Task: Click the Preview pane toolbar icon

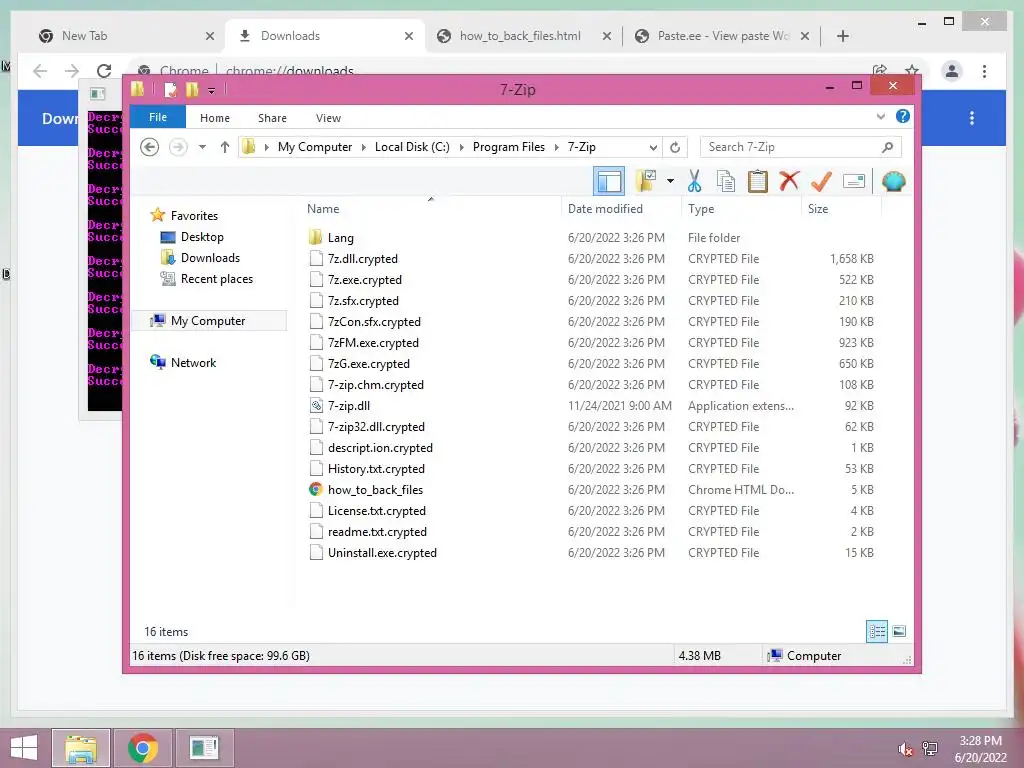Action: click(x=609, y=182)
